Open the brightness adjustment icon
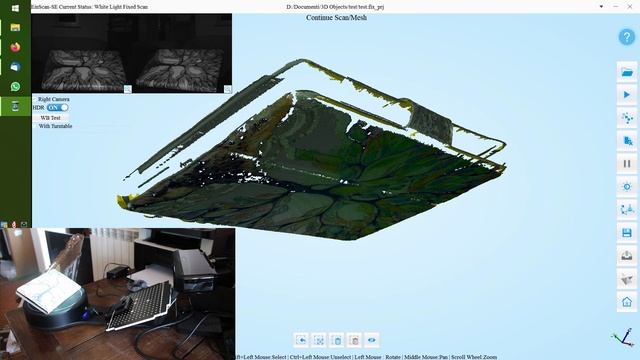Image resolution: width=640 pixels, height=360 pixels. tap(627, 187)
